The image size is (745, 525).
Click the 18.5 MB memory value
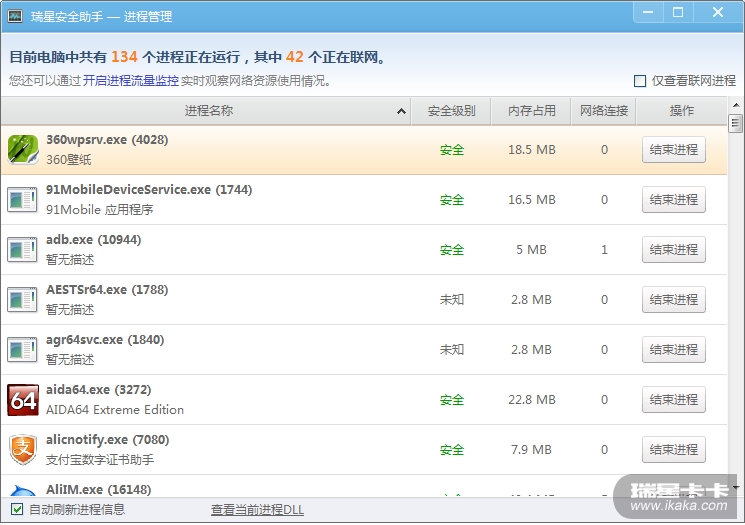[532, 150]
